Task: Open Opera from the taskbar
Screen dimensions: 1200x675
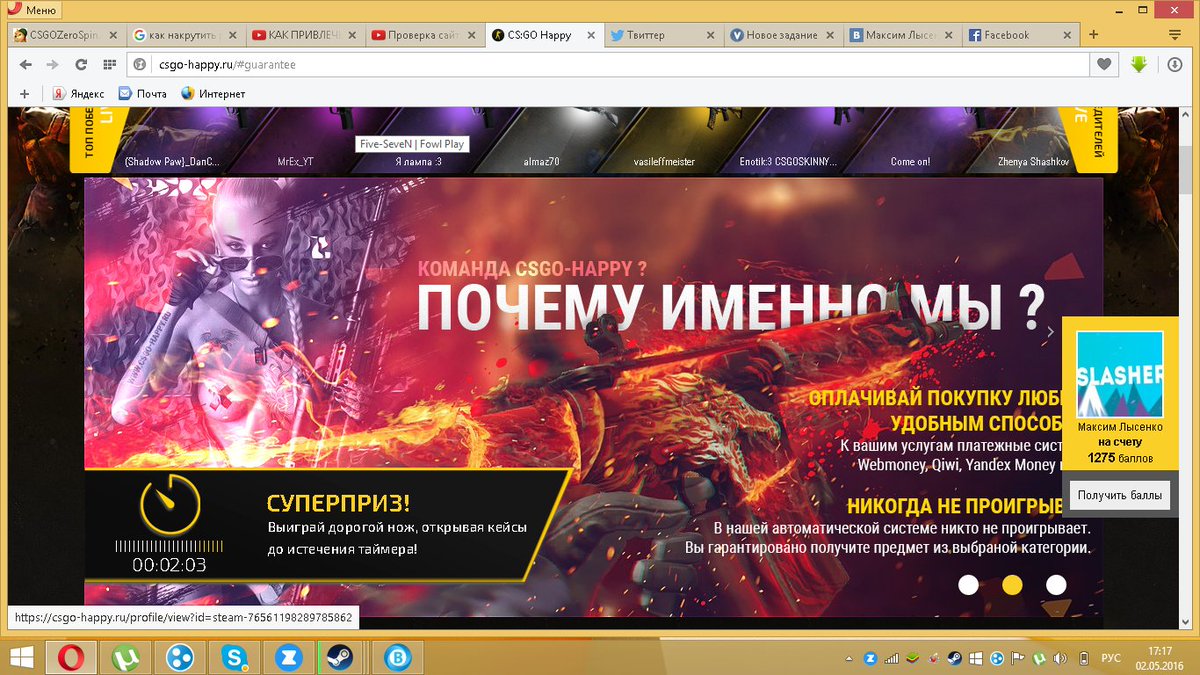Action: (72, 658)
